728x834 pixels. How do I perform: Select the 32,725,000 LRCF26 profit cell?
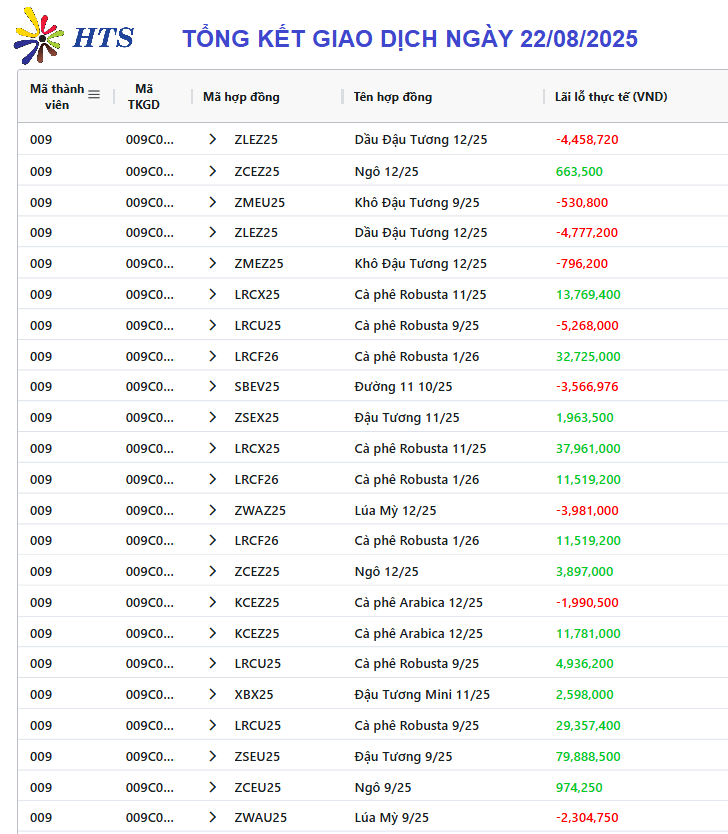pyautogui.click(x=588, y=356)
